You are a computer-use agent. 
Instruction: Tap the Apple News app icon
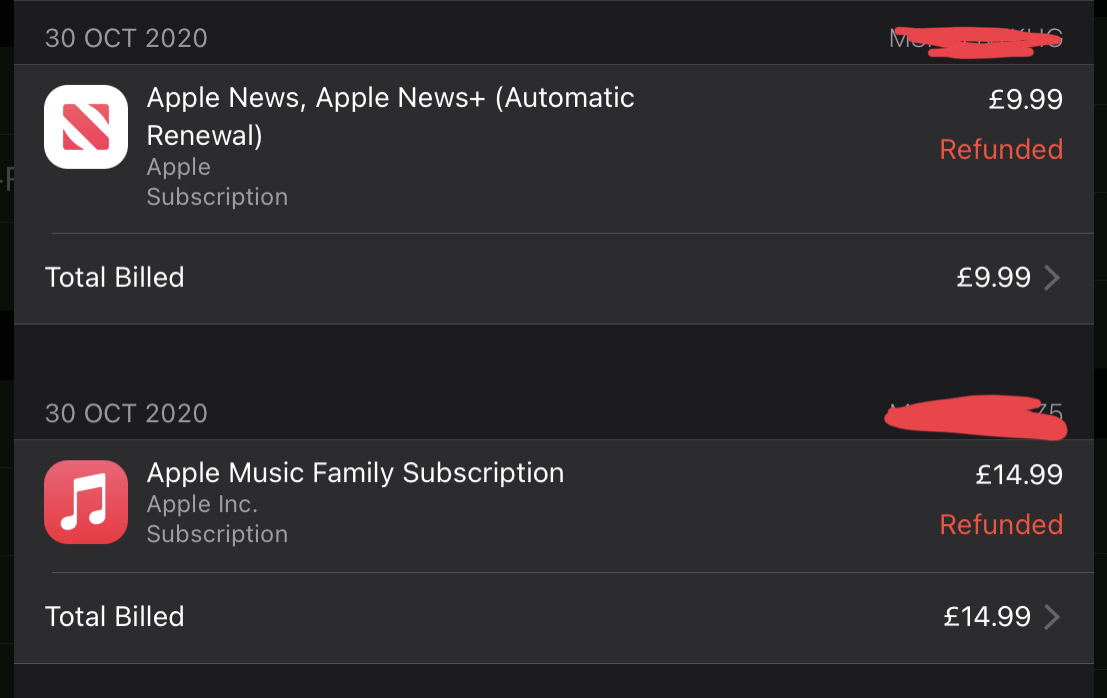86,127
